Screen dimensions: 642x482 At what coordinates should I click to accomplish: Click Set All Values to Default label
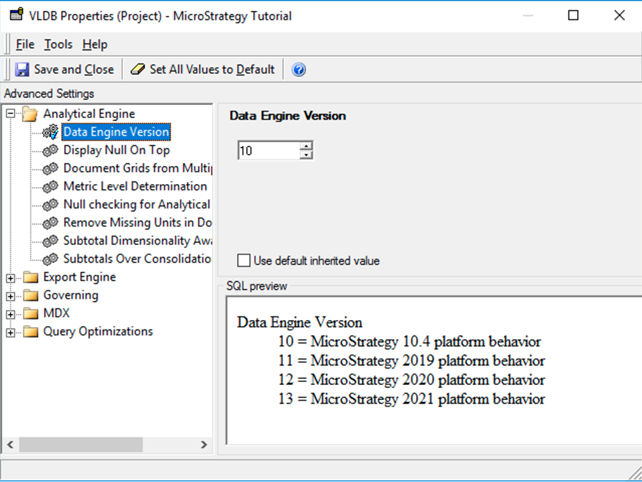tap(211, 70)
